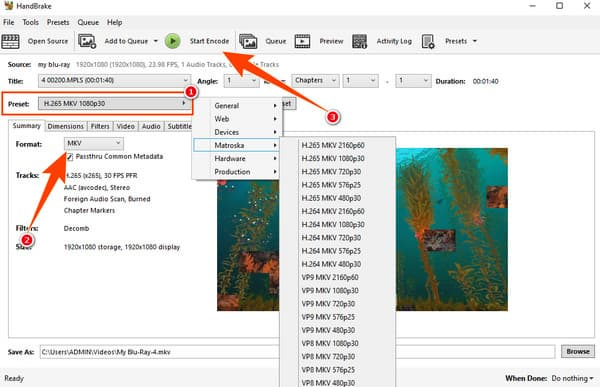Open the Add to Queue dropdown arrow
This screenshot has width=600, height=387.
[156, 41]
